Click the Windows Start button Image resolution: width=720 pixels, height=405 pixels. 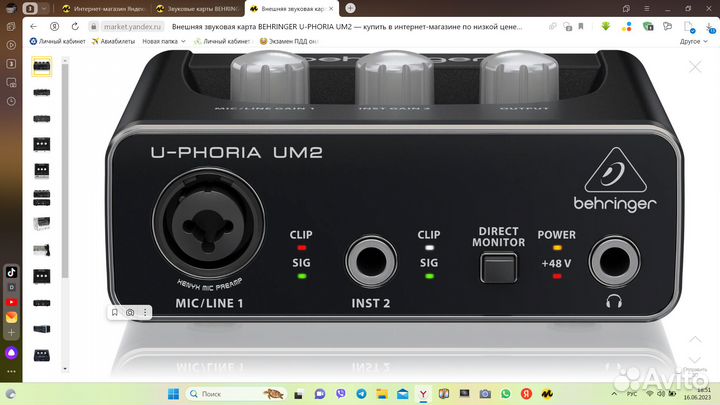173,394
